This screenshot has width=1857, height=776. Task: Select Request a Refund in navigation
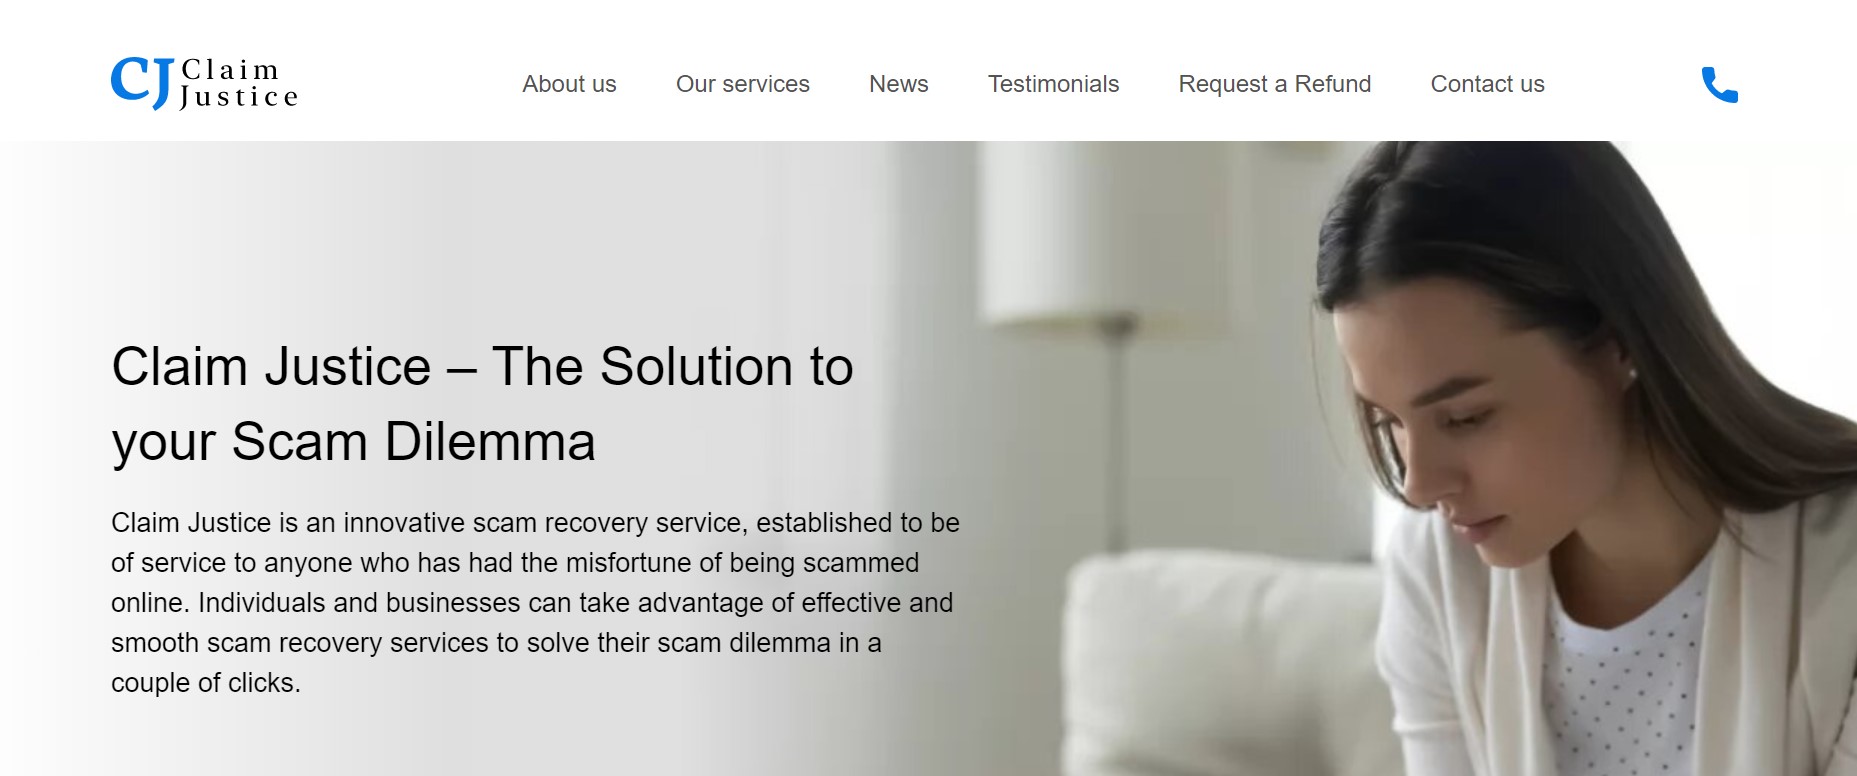tap(1275, 84)
